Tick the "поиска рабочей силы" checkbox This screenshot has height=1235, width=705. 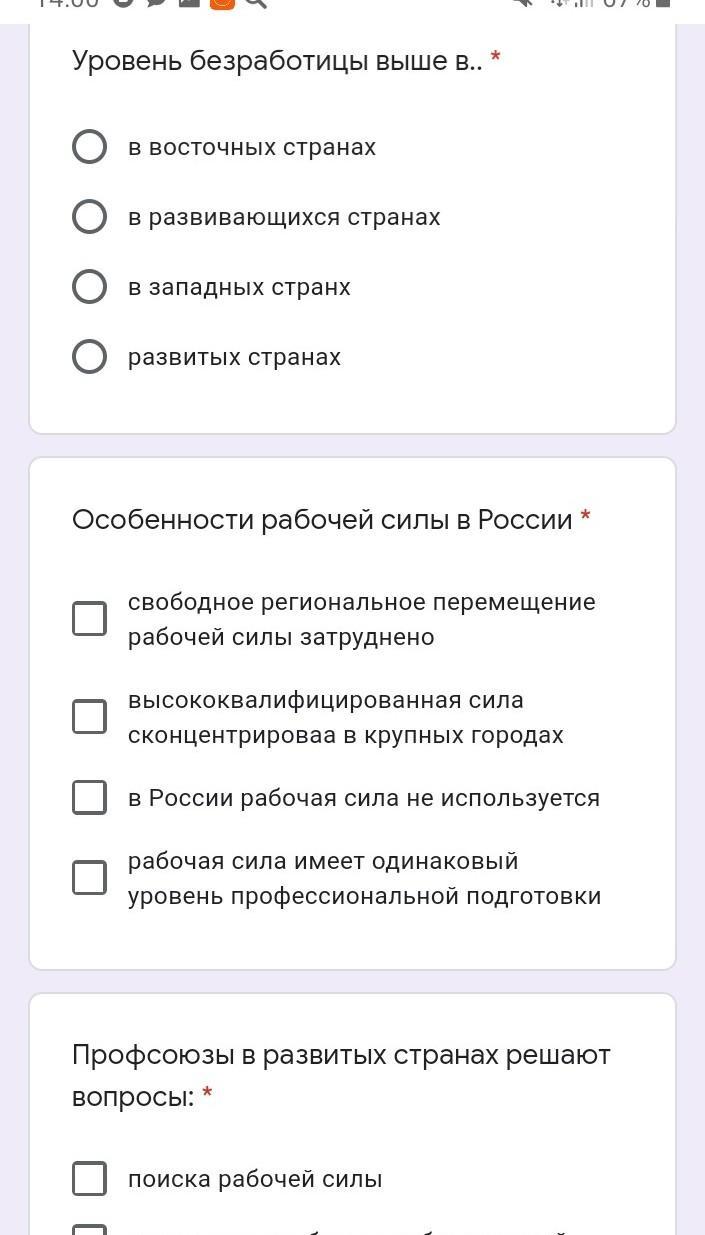click(90, 1179)
